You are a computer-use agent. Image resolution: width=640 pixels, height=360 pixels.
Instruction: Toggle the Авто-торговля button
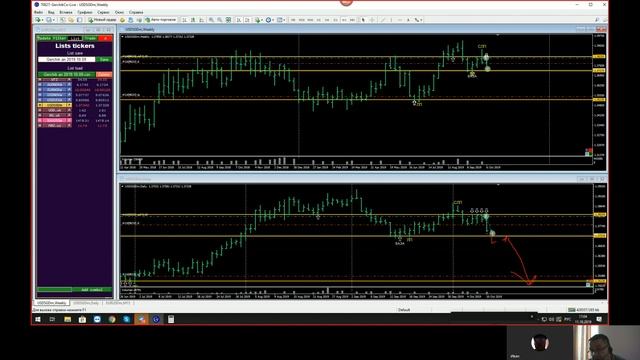[161, 20]
